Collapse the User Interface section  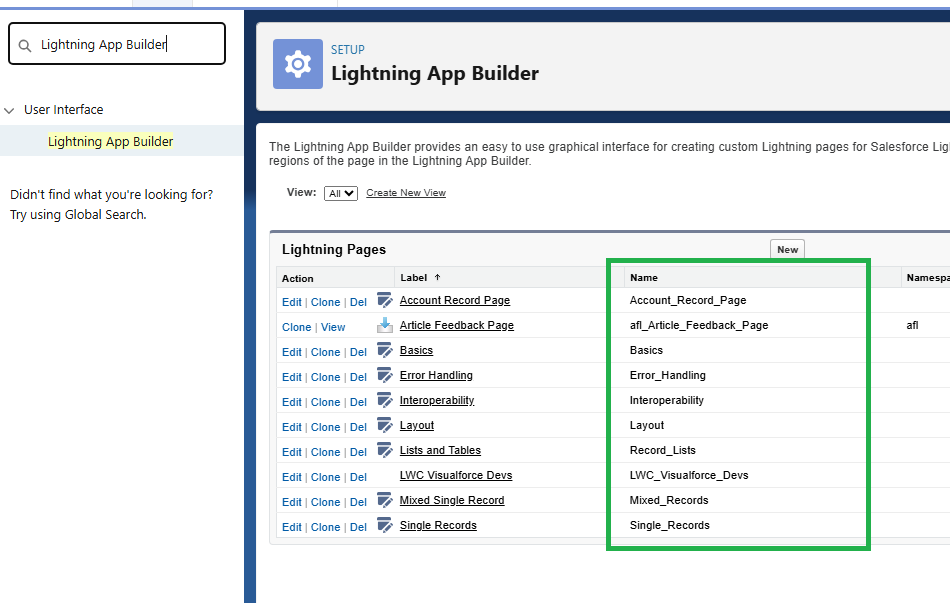pyautogui.click(x=9, y=110)
